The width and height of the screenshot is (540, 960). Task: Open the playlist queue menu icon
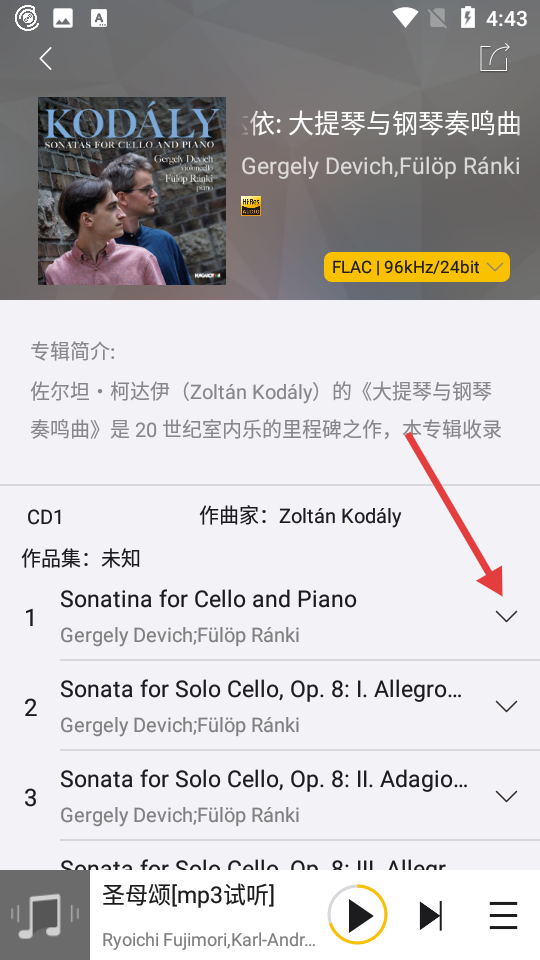point(504,916)
